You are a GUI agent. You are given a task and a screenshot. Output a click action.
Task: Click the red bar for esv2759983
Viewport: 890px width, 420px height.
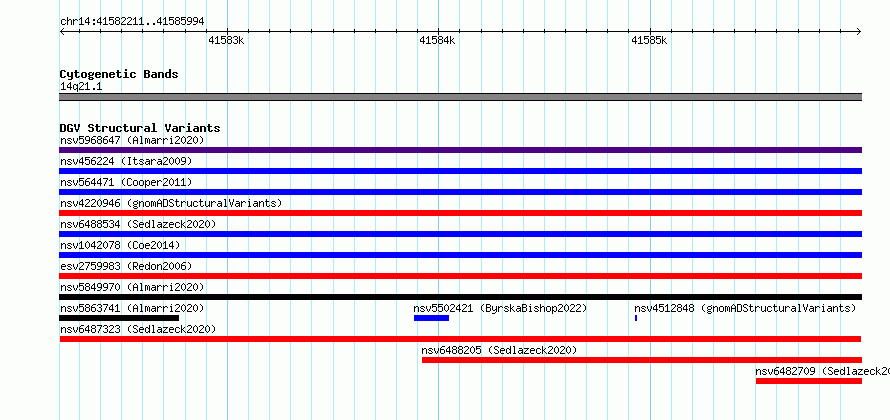tap(460, 276)
